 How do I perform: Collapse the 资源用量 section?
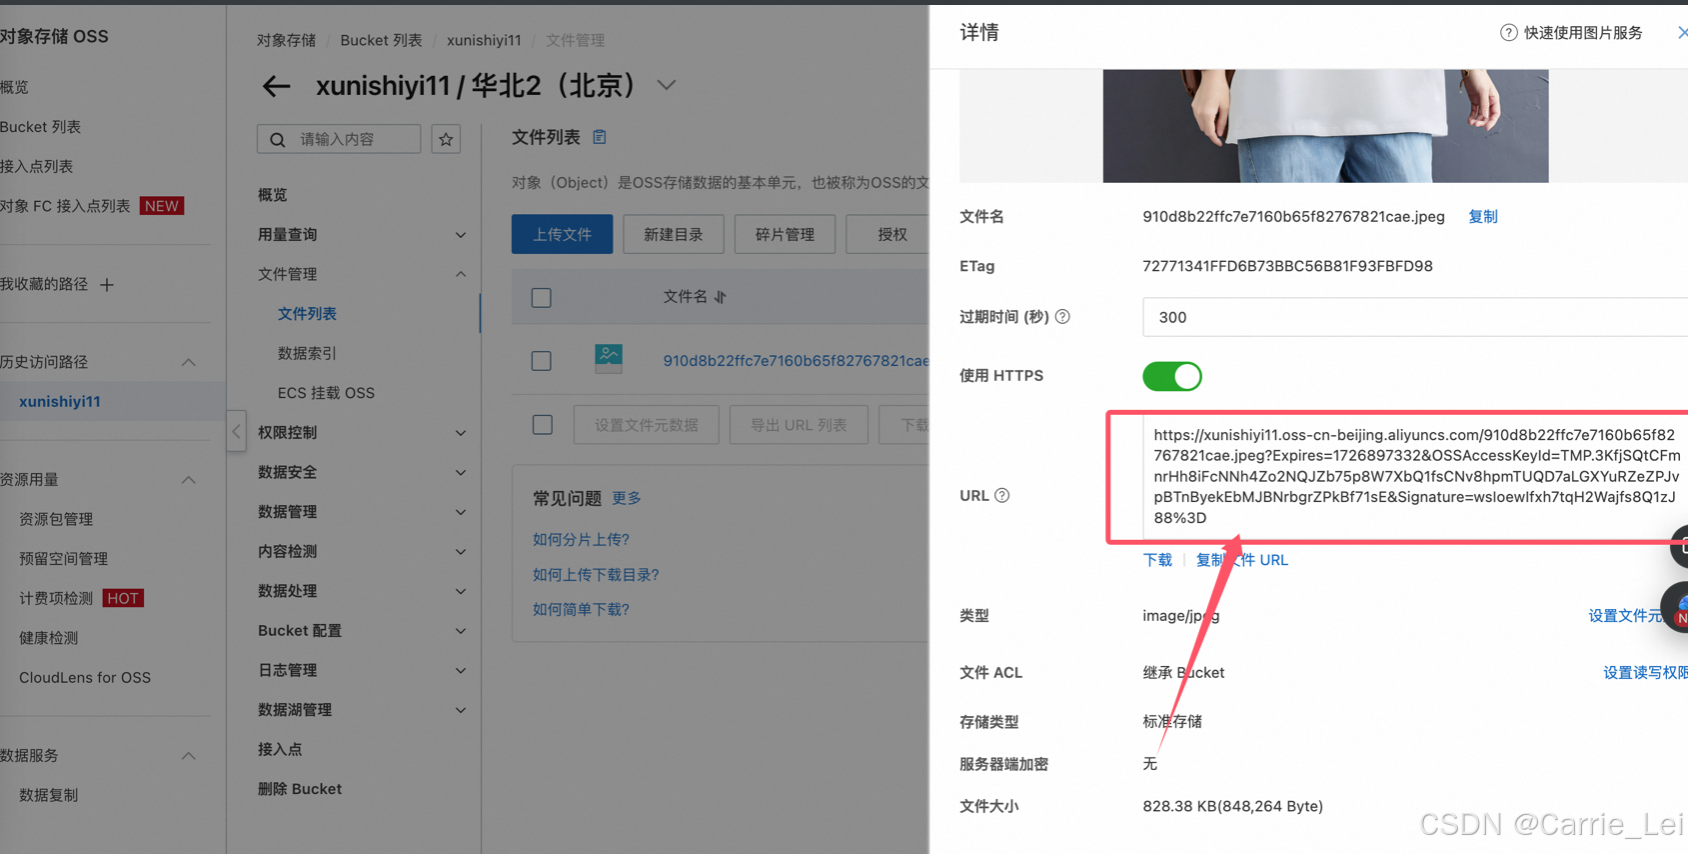click(188, 480)
